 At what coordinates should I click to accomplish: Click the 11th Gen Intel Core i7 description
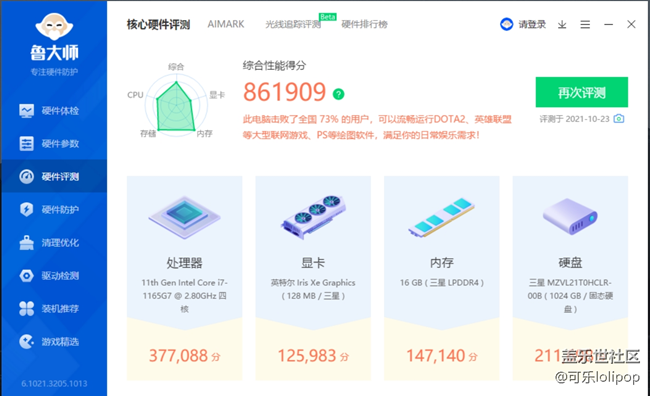(184, 296)
